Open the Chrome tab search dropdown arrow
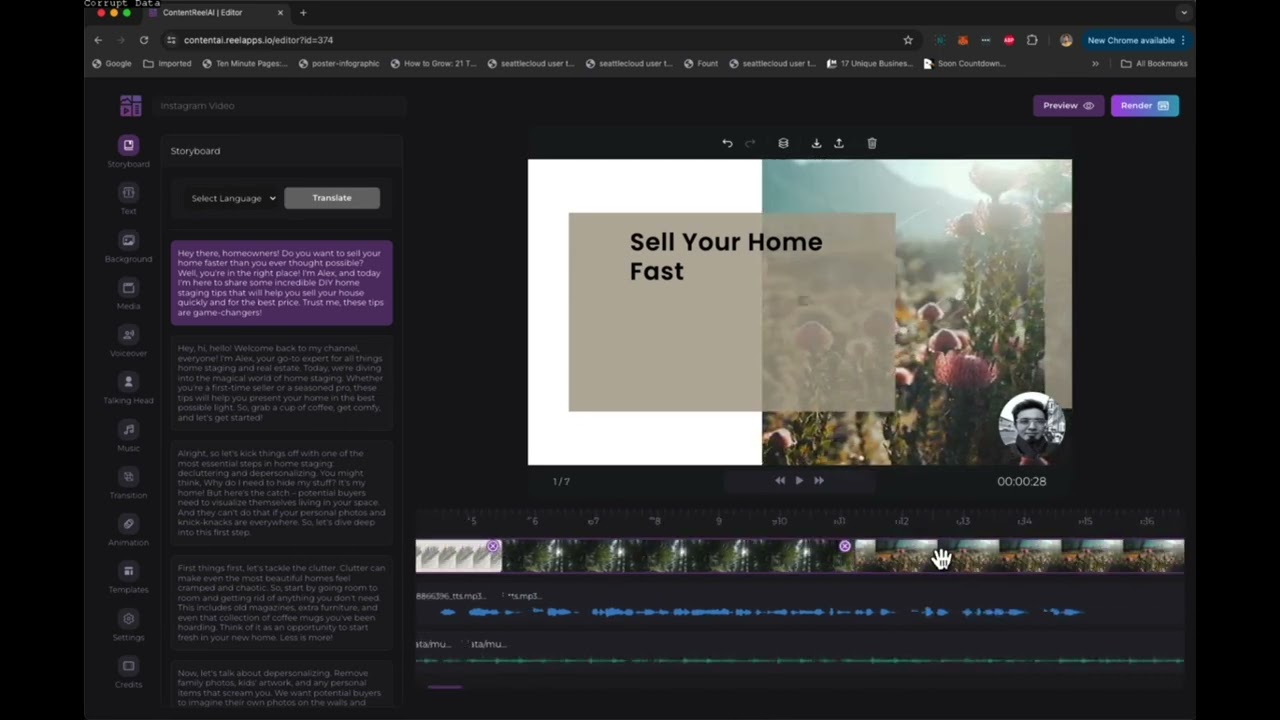 tap(1184, 13)
